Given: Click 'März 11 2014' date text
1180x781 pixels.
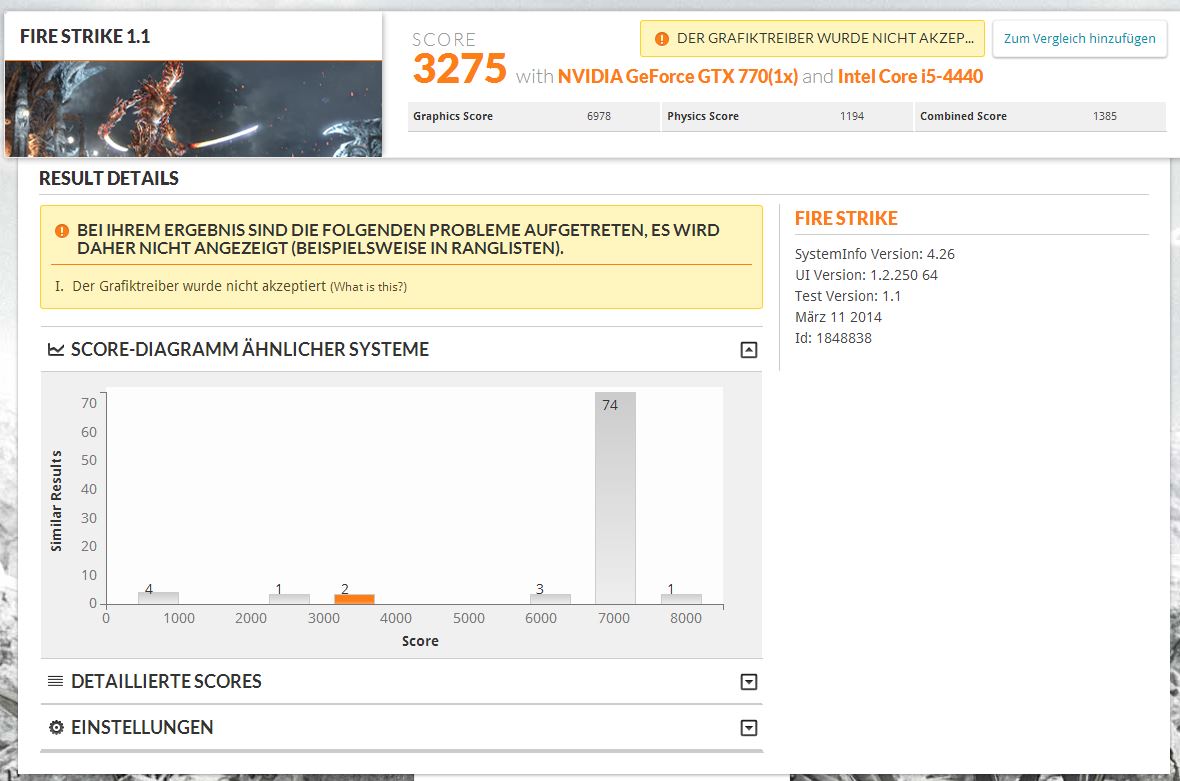Looking at the screenshot, I should [x=838, y=318].
